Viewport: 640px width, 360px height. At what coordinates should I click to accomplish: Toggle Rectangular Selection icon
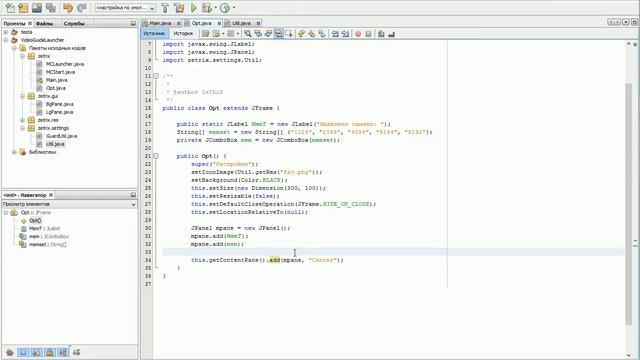[x=289, y=34]
